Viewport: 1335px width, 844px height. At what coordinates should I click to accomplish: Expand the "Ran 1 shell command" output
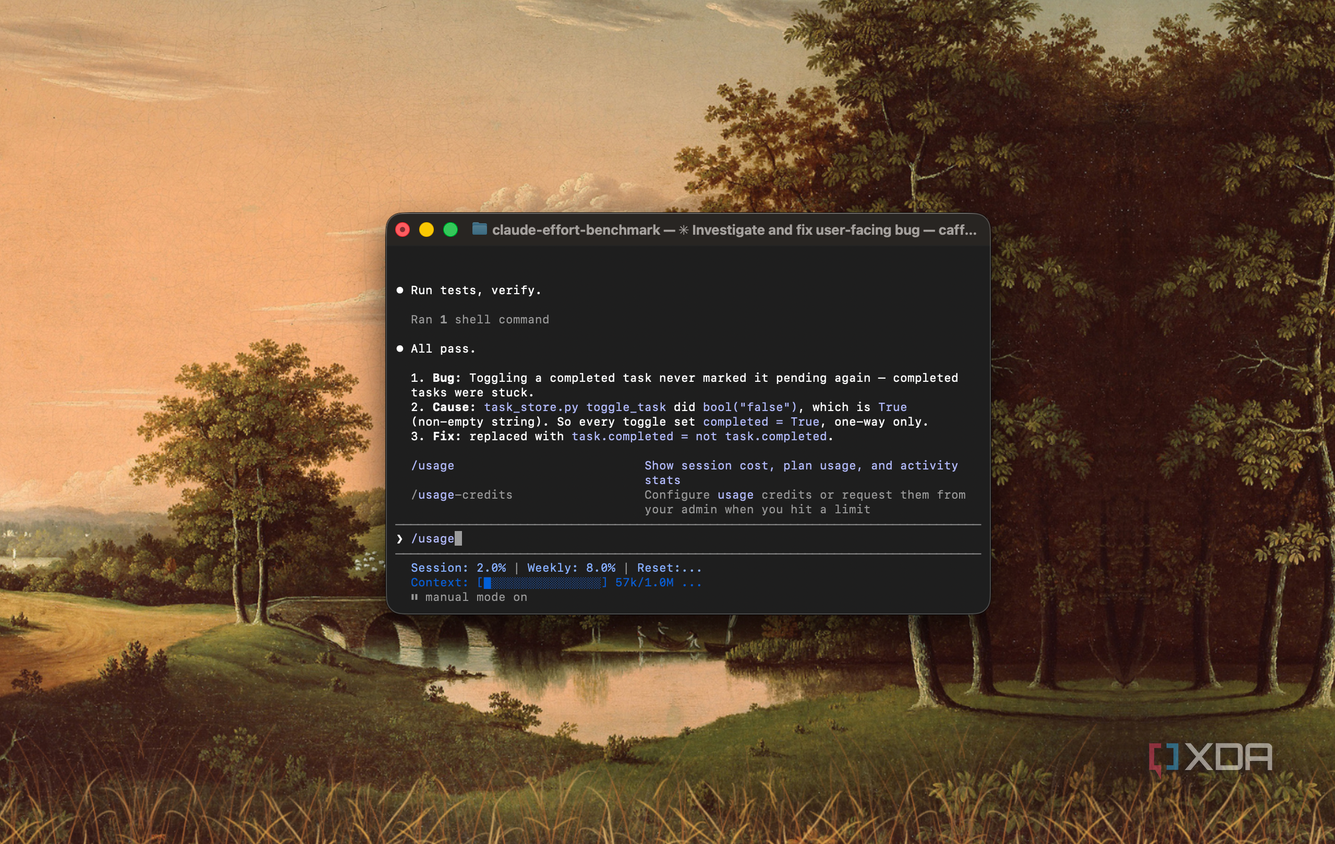480,320
